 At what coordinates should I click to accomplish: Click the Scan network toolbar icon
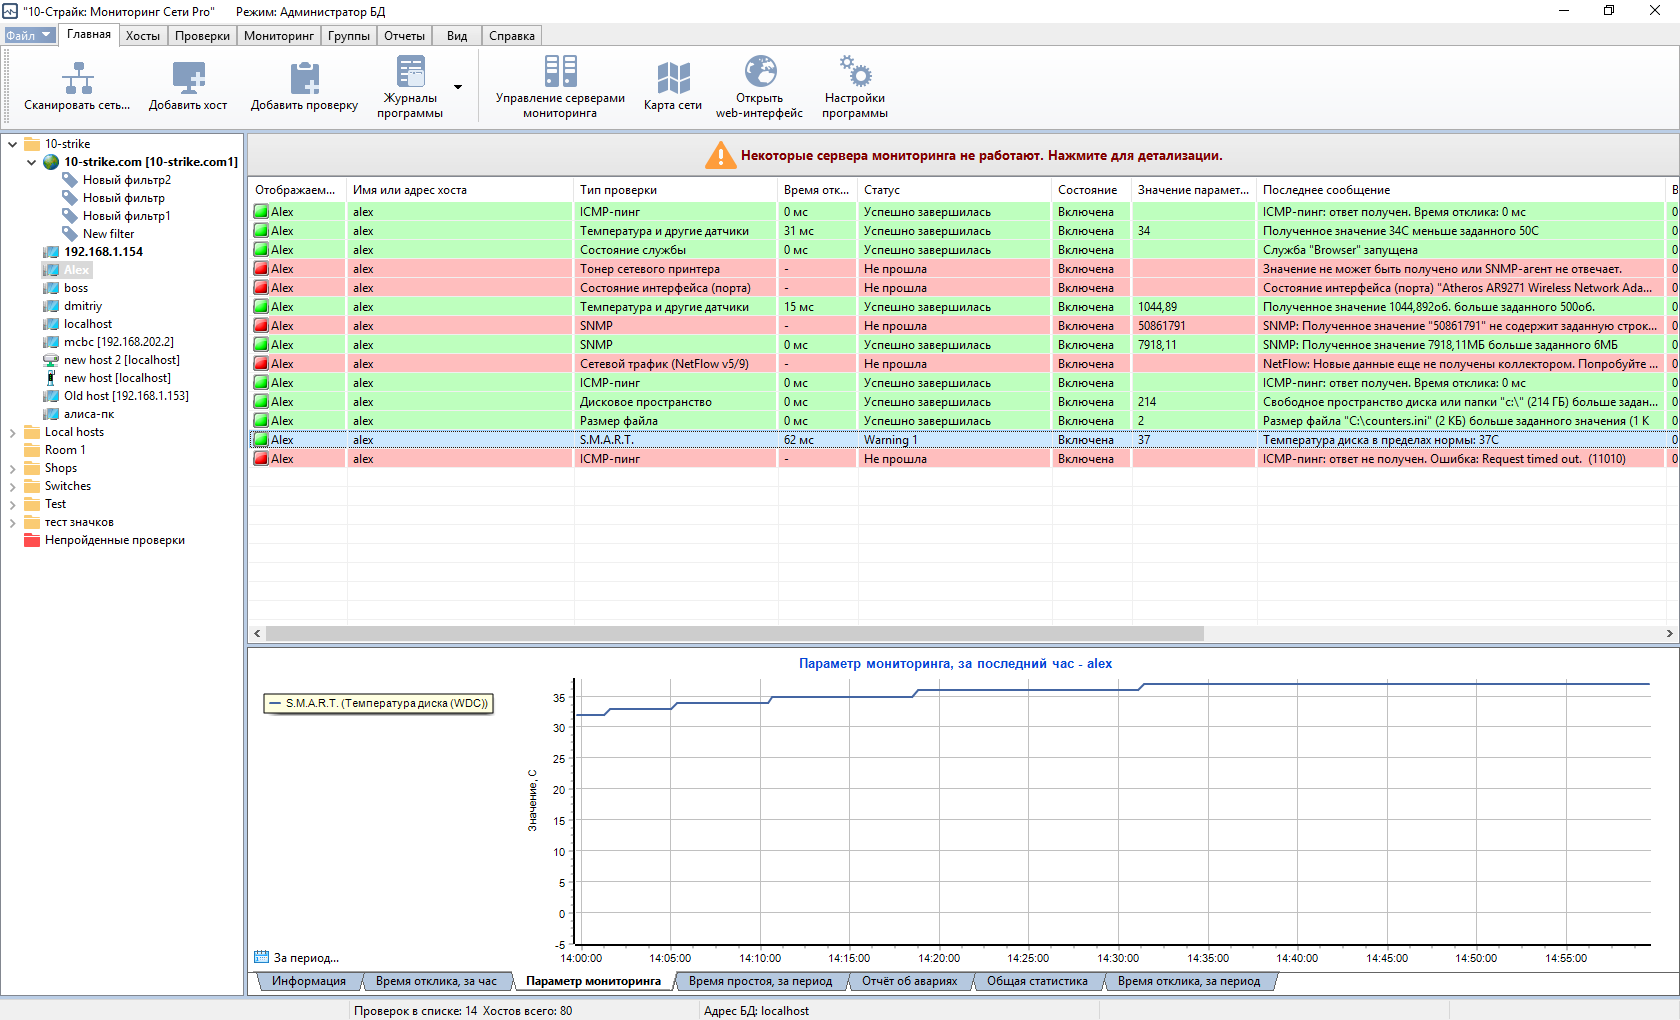[78, 78]
